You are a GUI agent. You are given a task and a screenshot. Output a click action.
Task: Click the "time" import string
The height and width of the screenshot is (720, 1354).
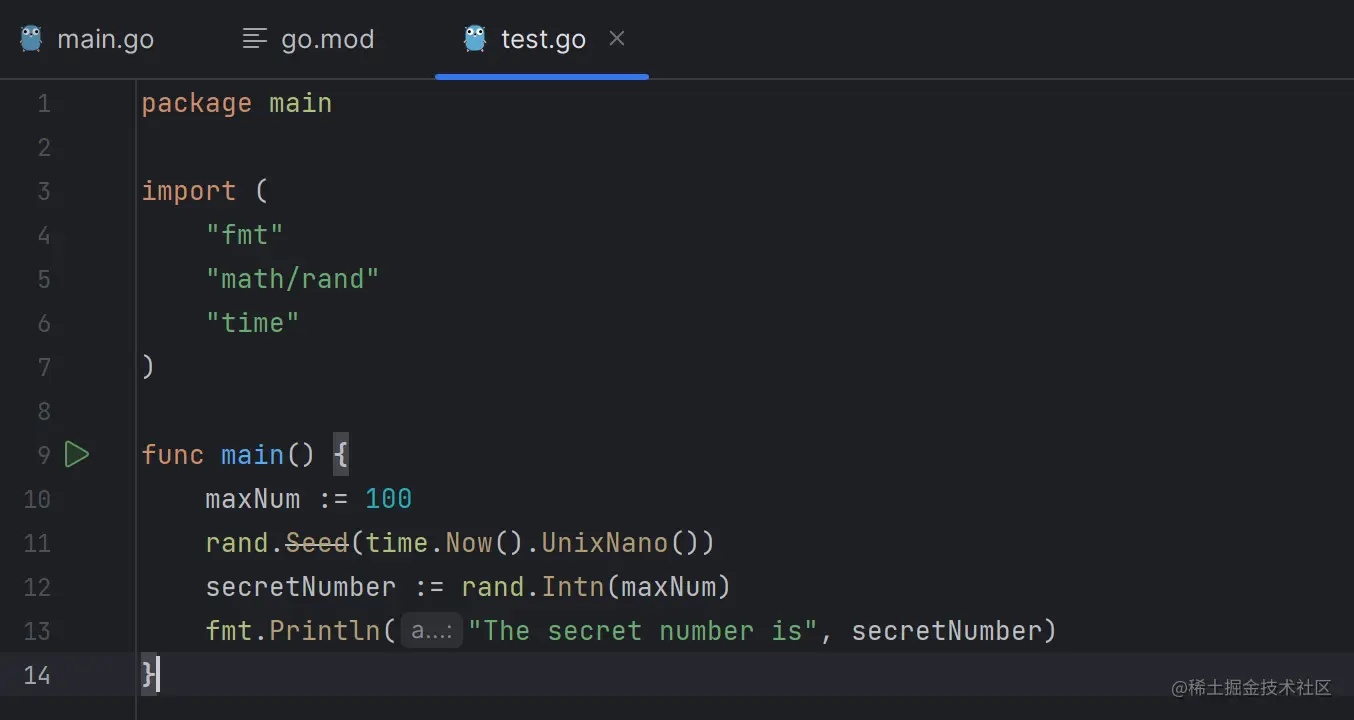(x=253, y=323)
